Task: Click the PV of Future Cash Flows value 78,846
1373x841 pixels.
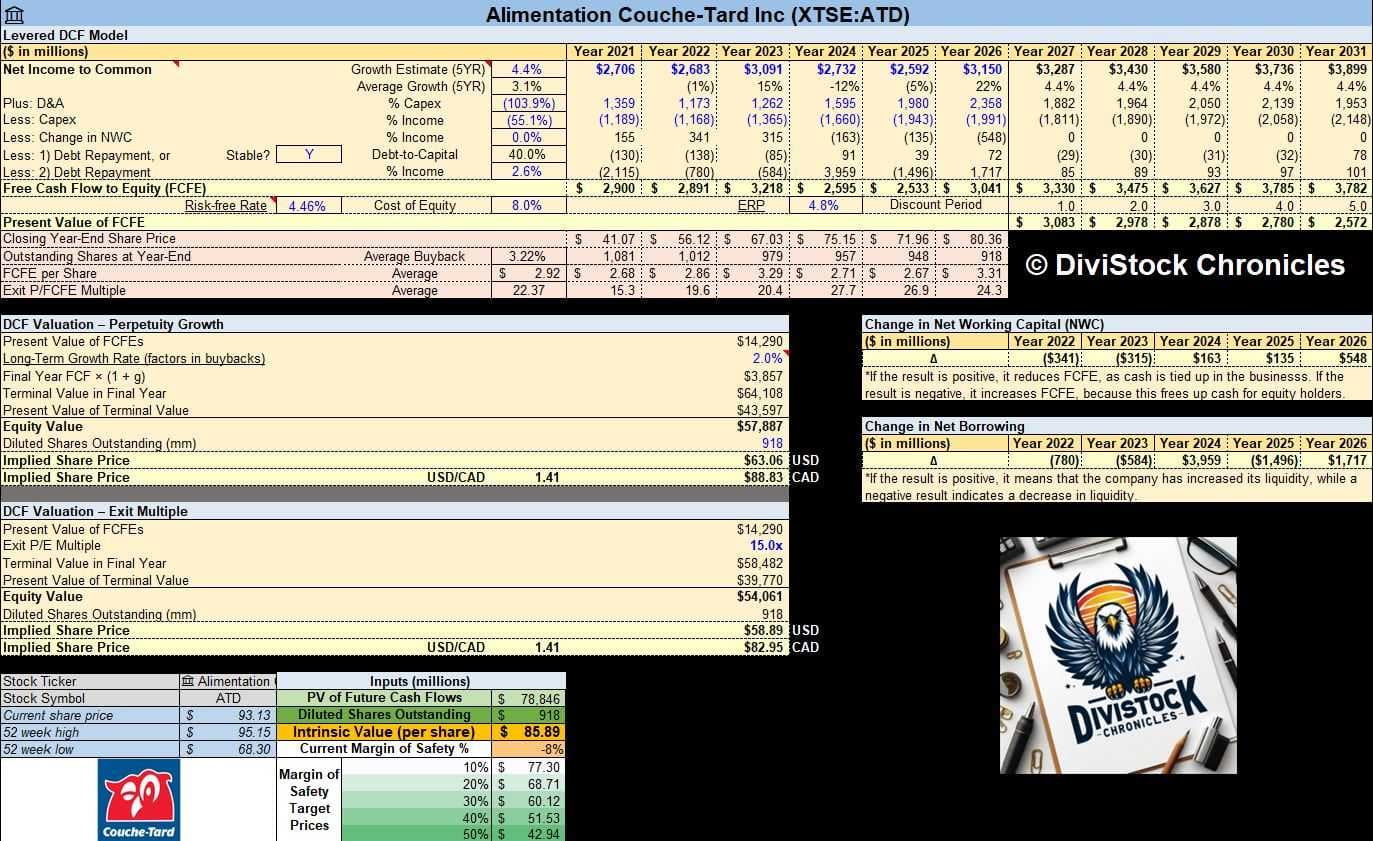Action: [529, 698]
